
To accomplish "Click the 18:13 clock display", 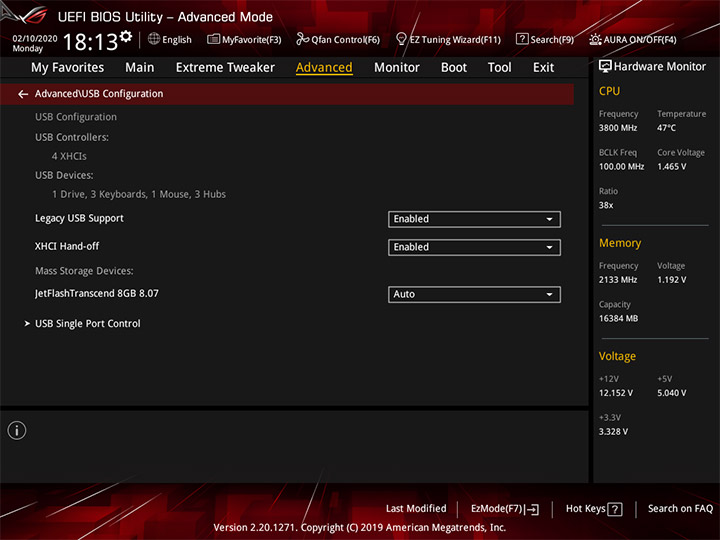I will (x=90, y=42).
